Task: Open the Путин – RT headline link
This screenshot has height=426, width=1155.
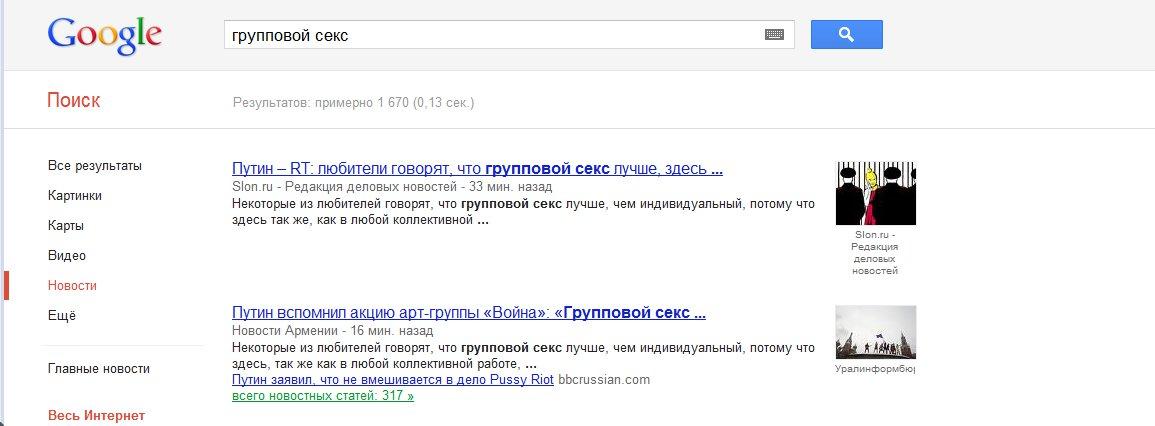Action: (x=477, y=169)
